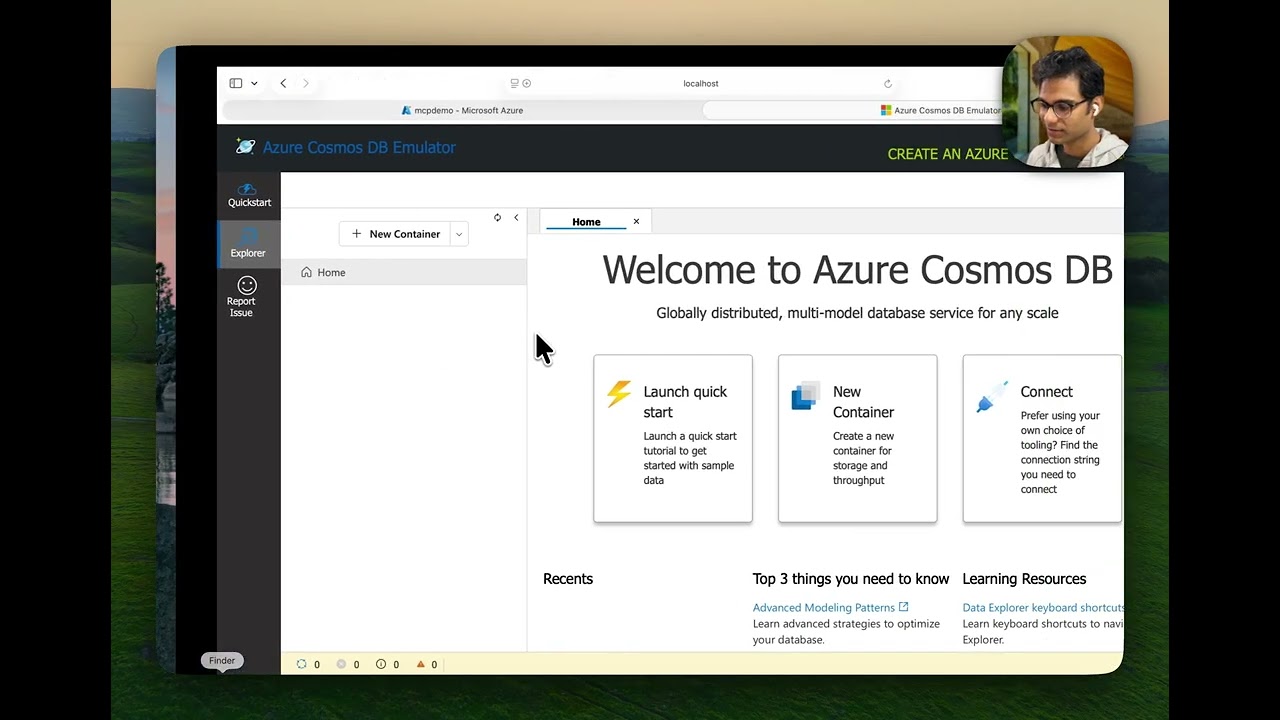Click the info count status icon

tap(381, 664)
